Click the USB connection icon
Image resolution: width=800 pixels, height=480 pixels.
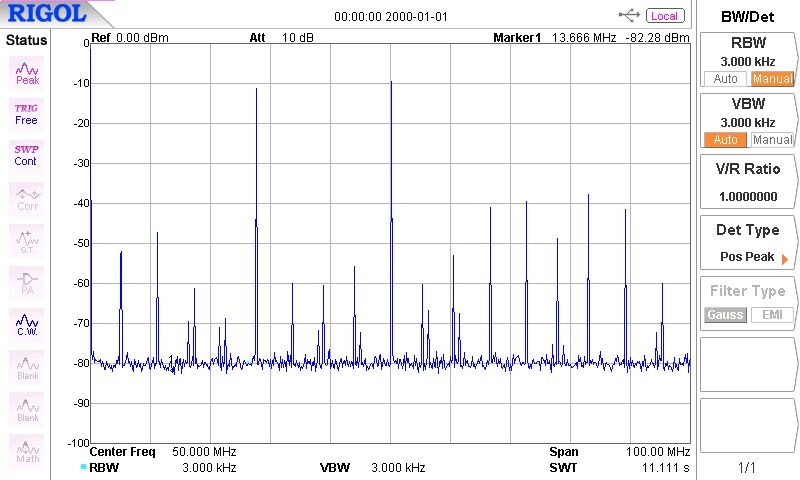coord(630,15)
